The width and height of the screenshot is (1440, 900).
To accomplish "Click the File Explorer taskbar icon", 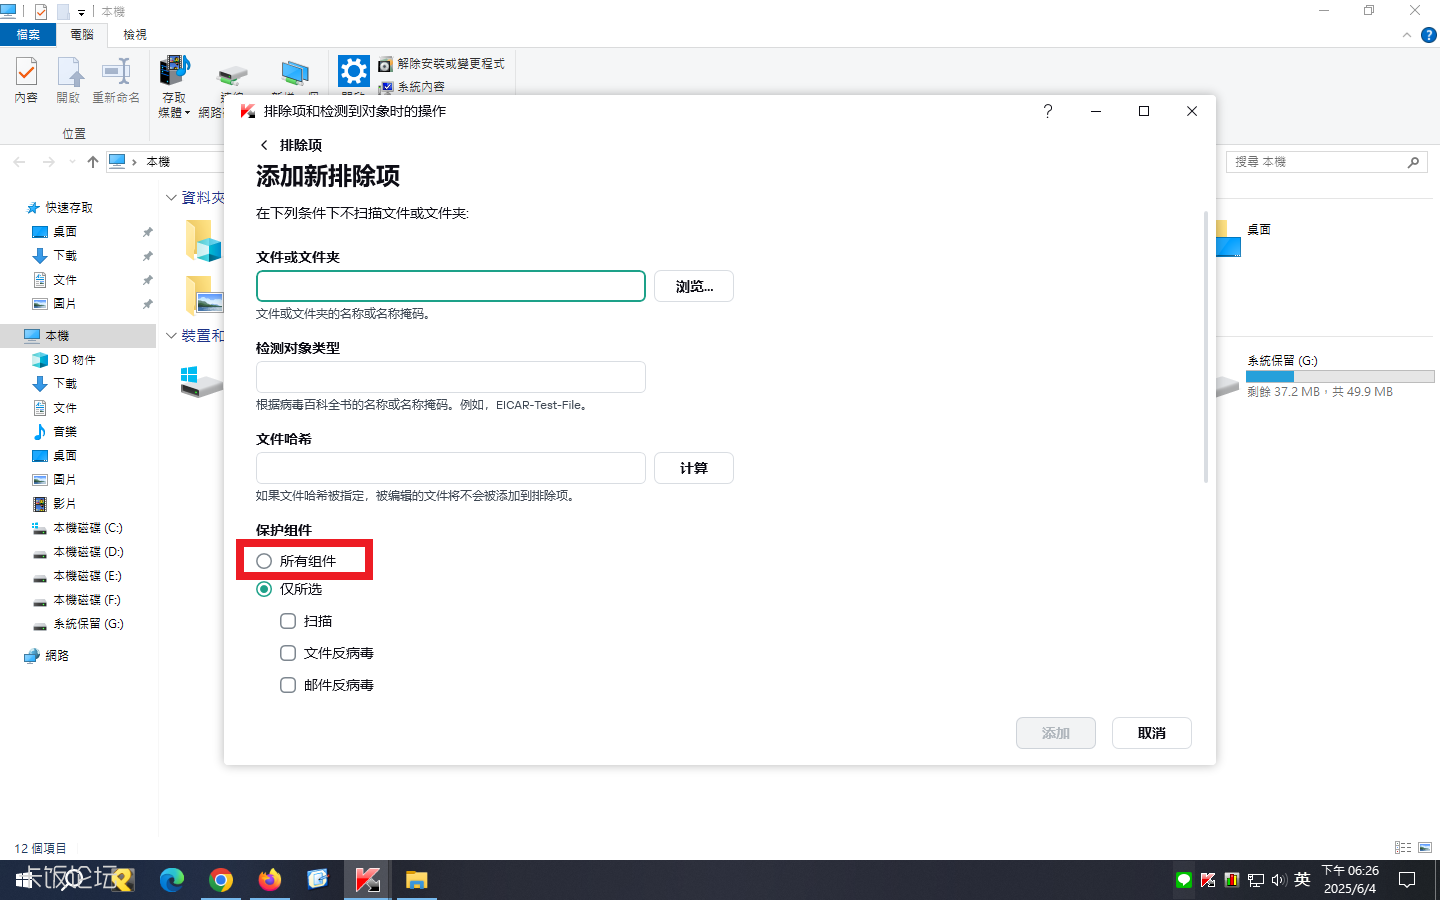I will pos(416,880).
